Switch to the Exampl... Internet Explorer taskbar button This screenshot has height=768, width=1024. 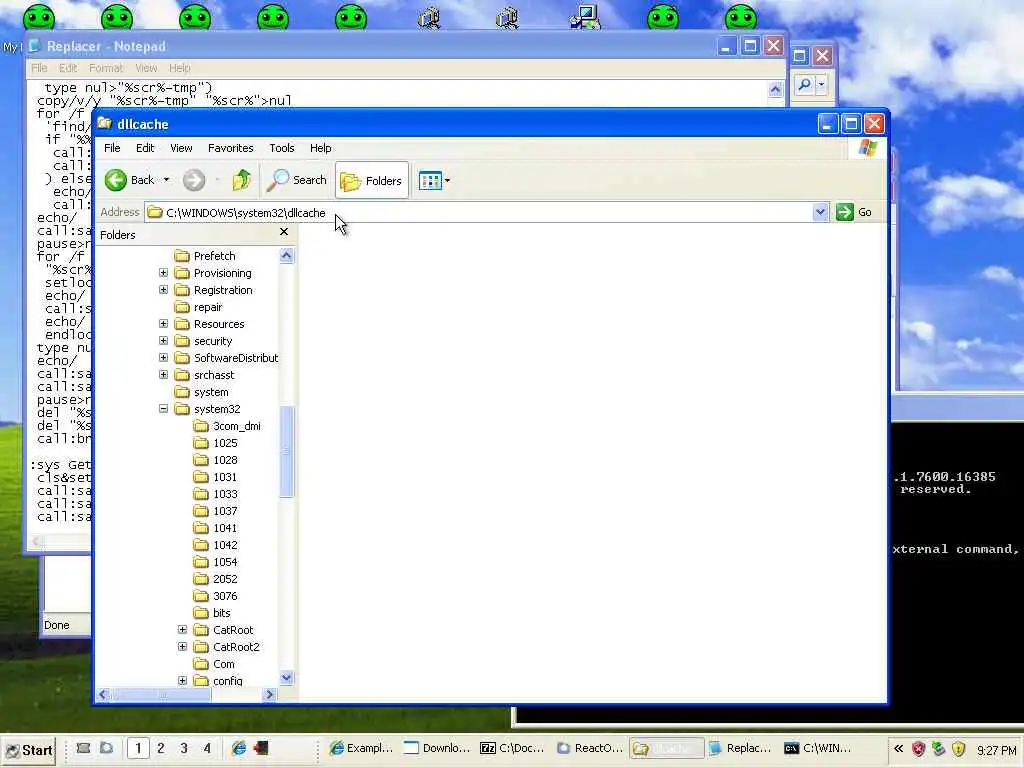pos(361,748)
